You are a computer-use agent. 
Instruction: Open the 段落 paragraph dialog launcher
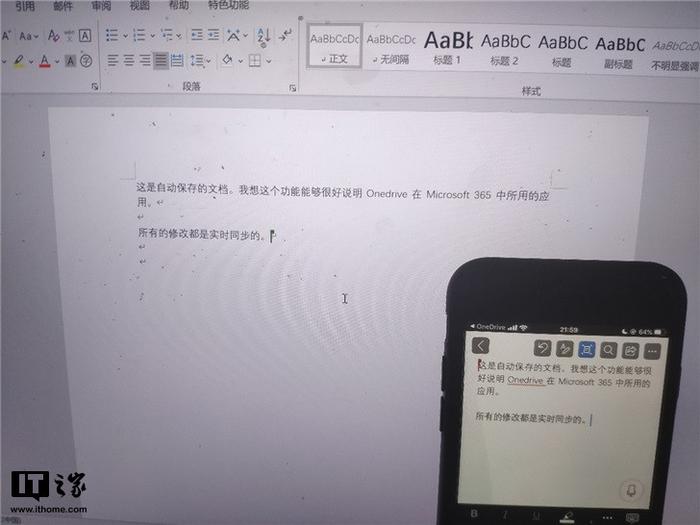click(x=292, y=88)
